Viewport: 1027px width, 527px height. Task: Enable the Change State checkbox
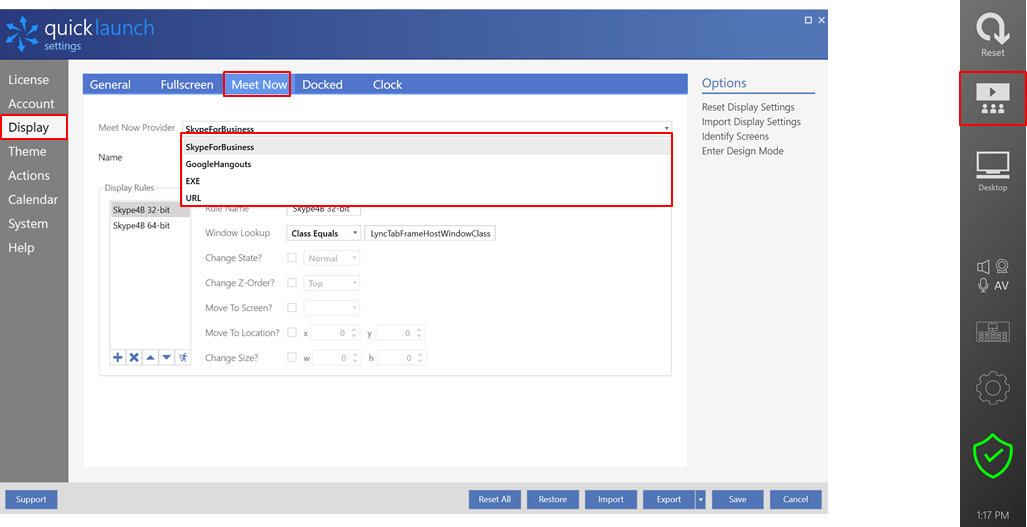tap(292, 258)
